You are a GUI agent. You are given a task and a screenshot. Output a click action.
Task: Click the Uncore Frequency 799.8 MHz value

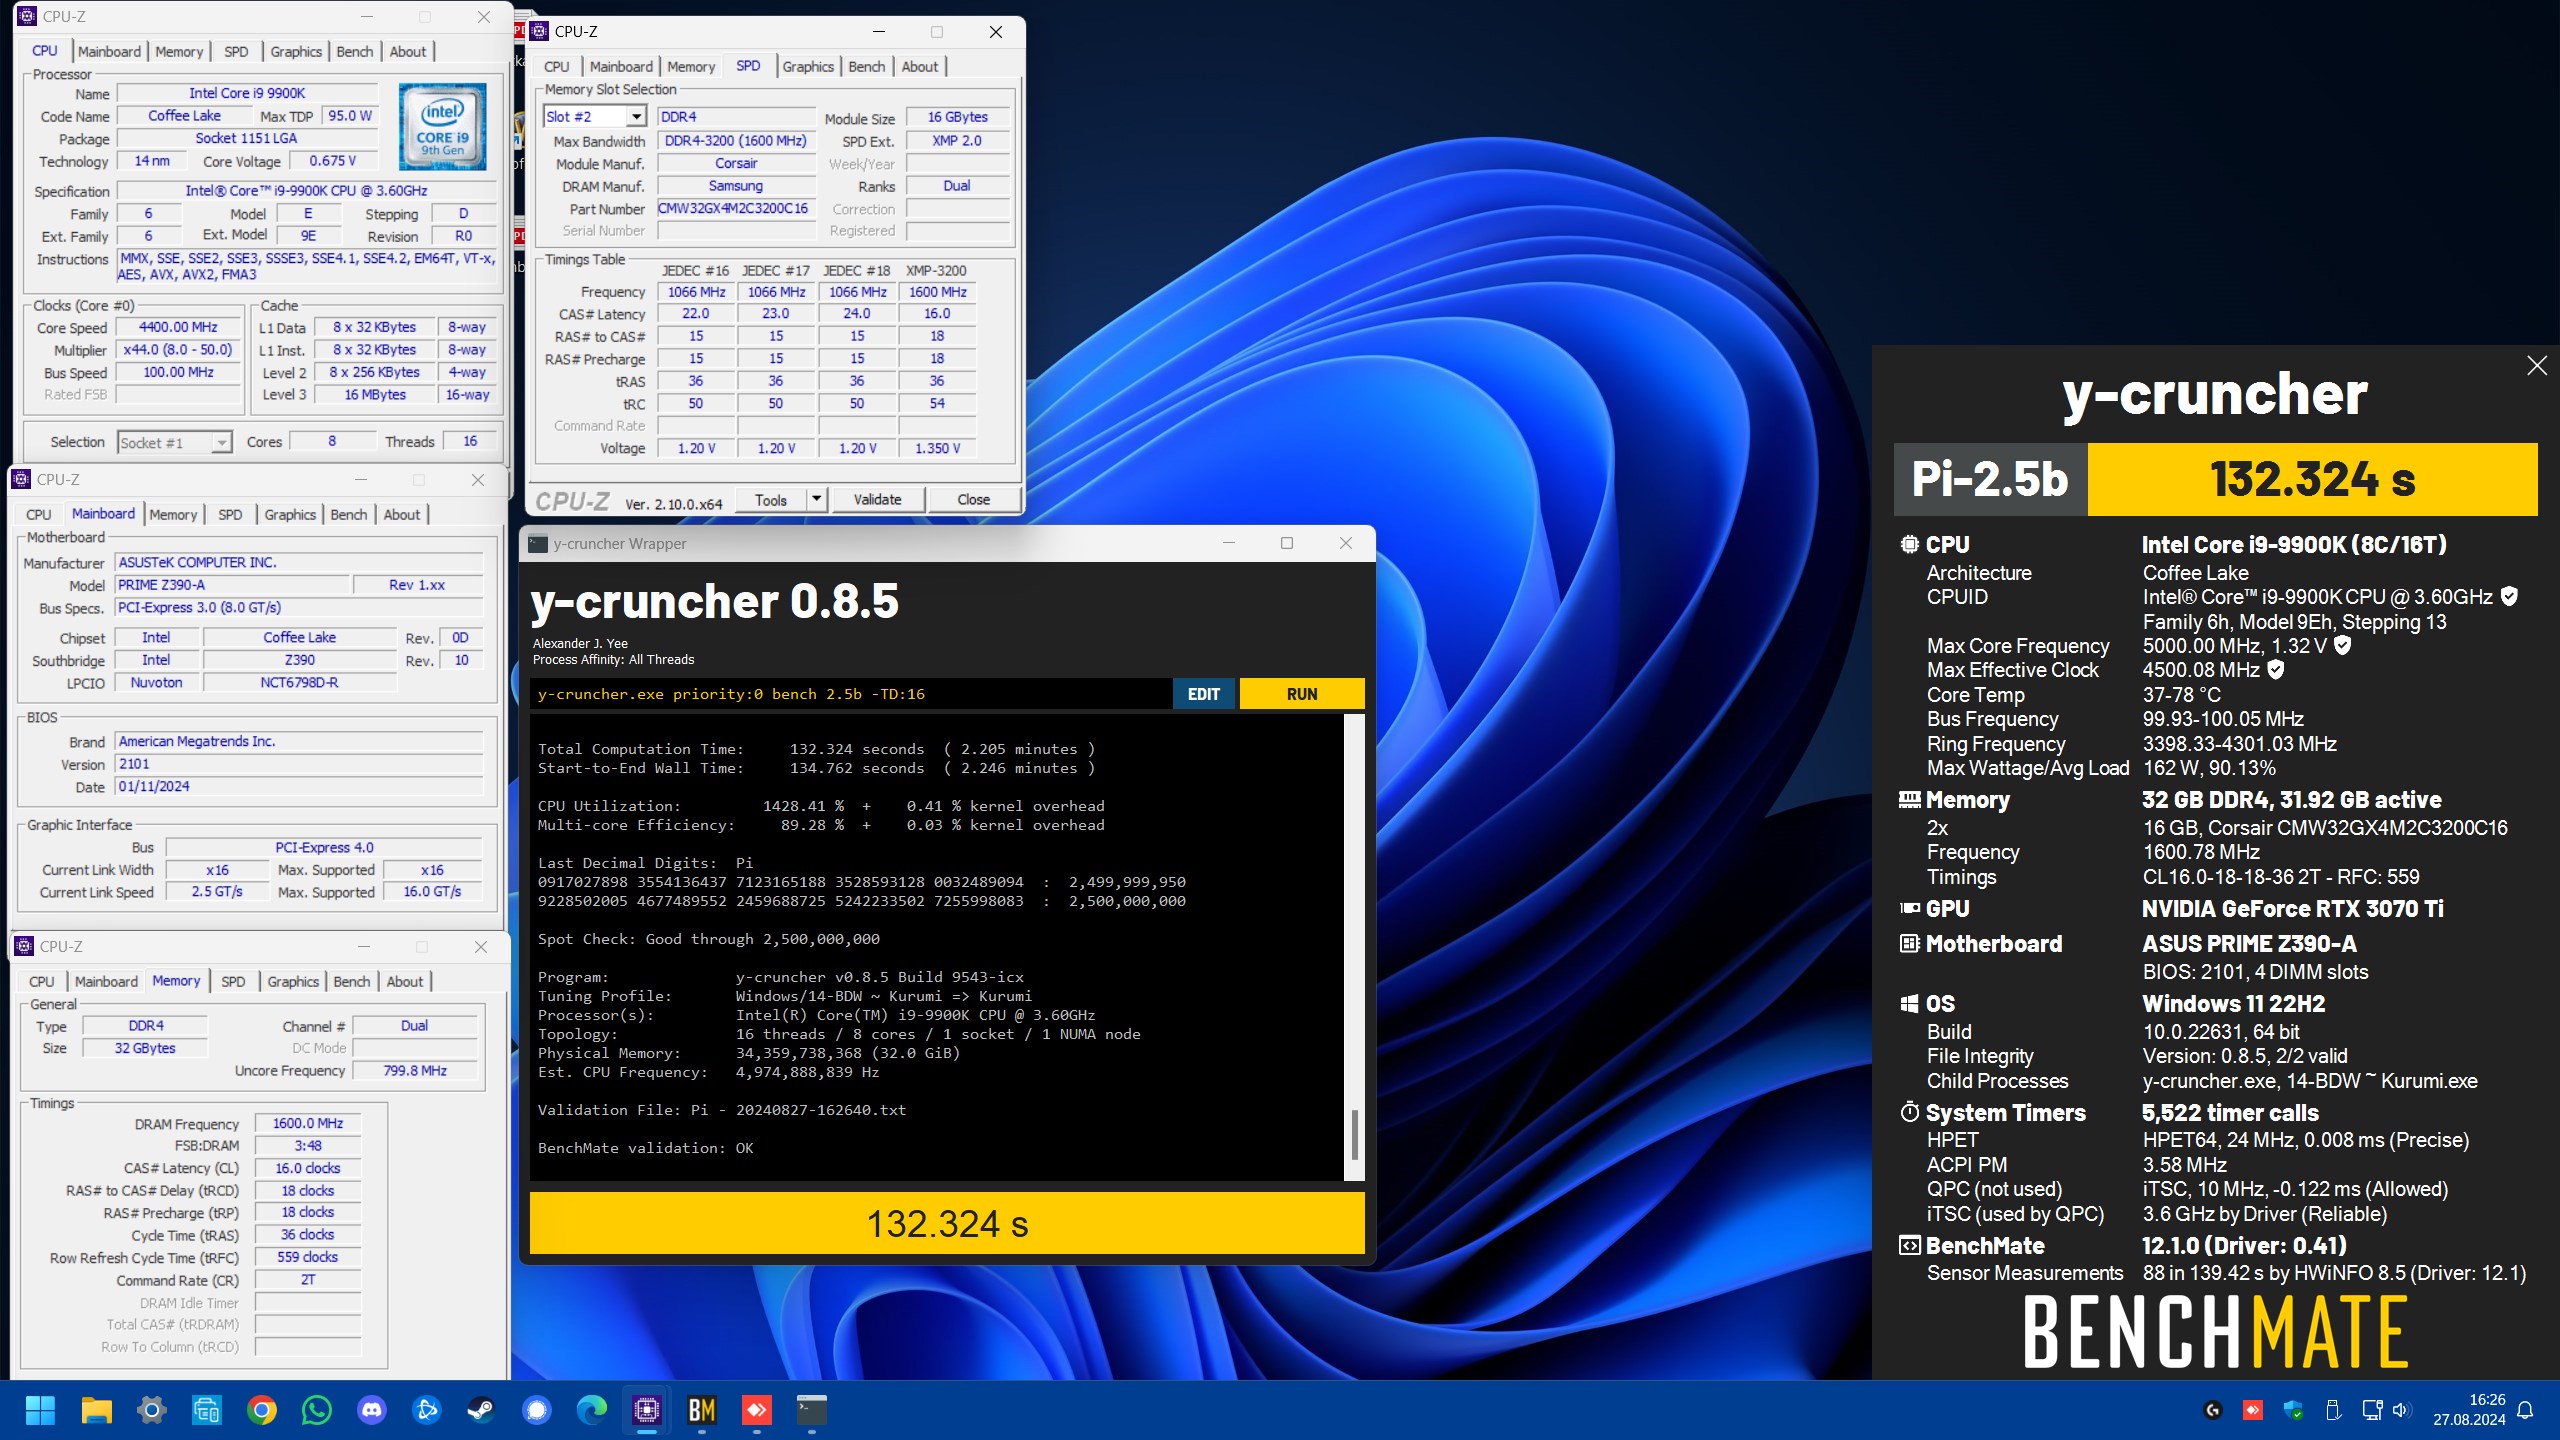(x=415, y=1070)
